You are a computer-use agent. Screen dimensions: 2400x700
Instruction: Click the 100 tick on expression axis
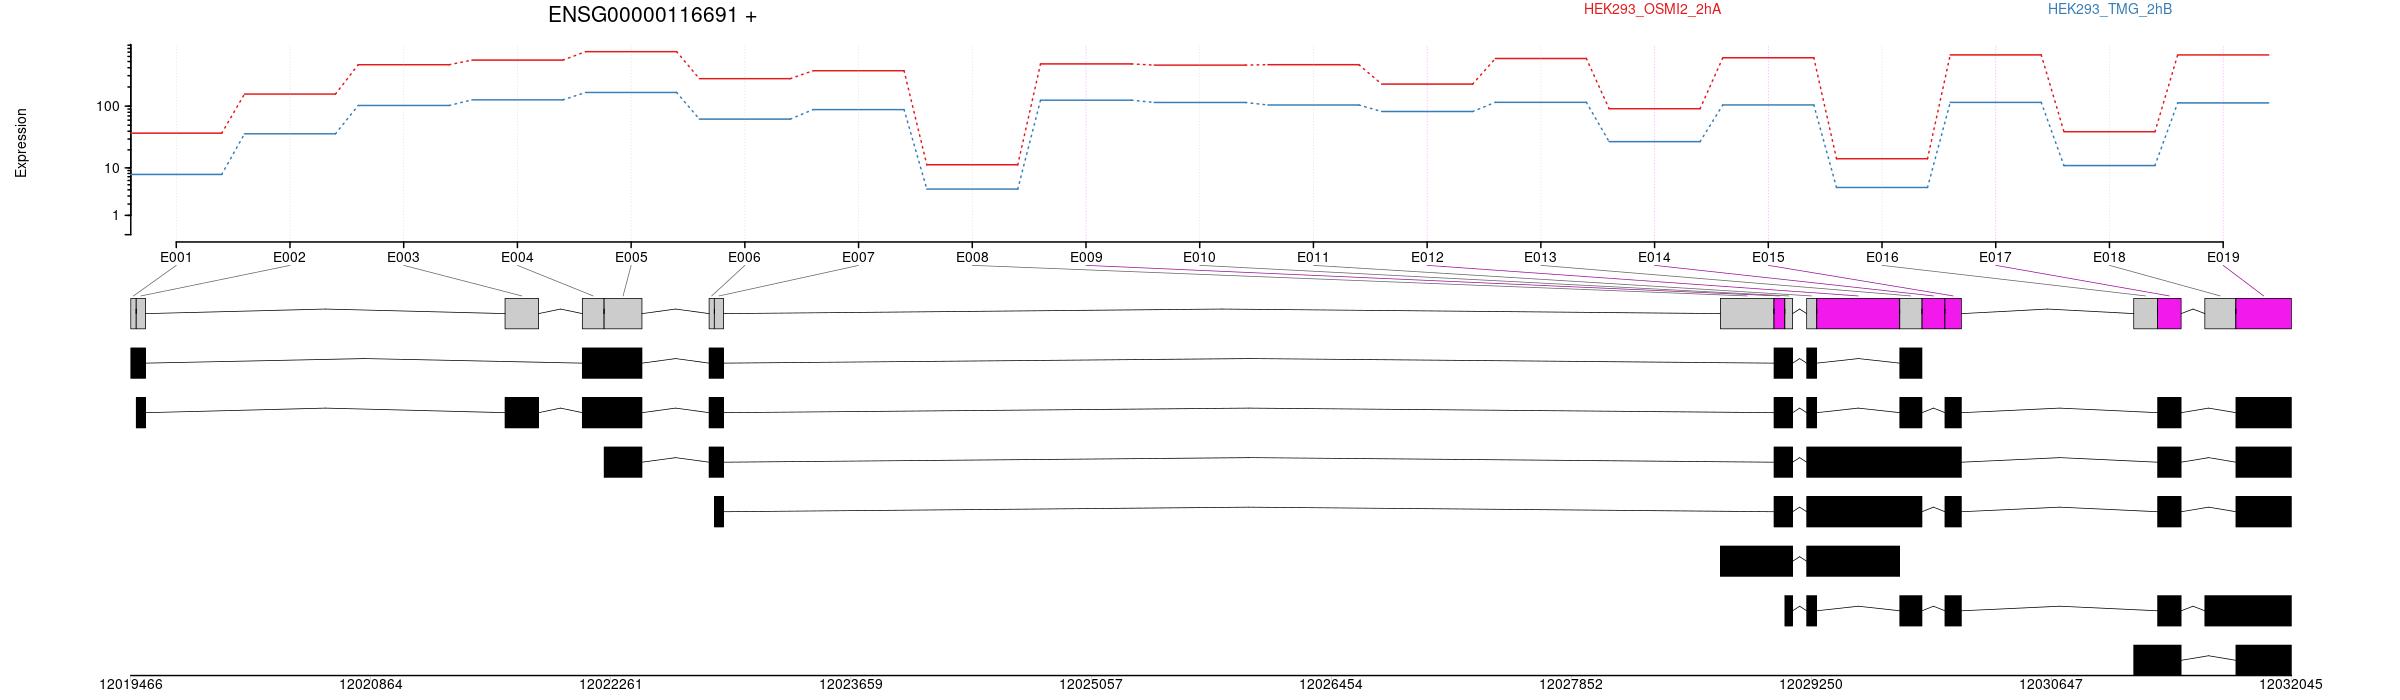107,107
